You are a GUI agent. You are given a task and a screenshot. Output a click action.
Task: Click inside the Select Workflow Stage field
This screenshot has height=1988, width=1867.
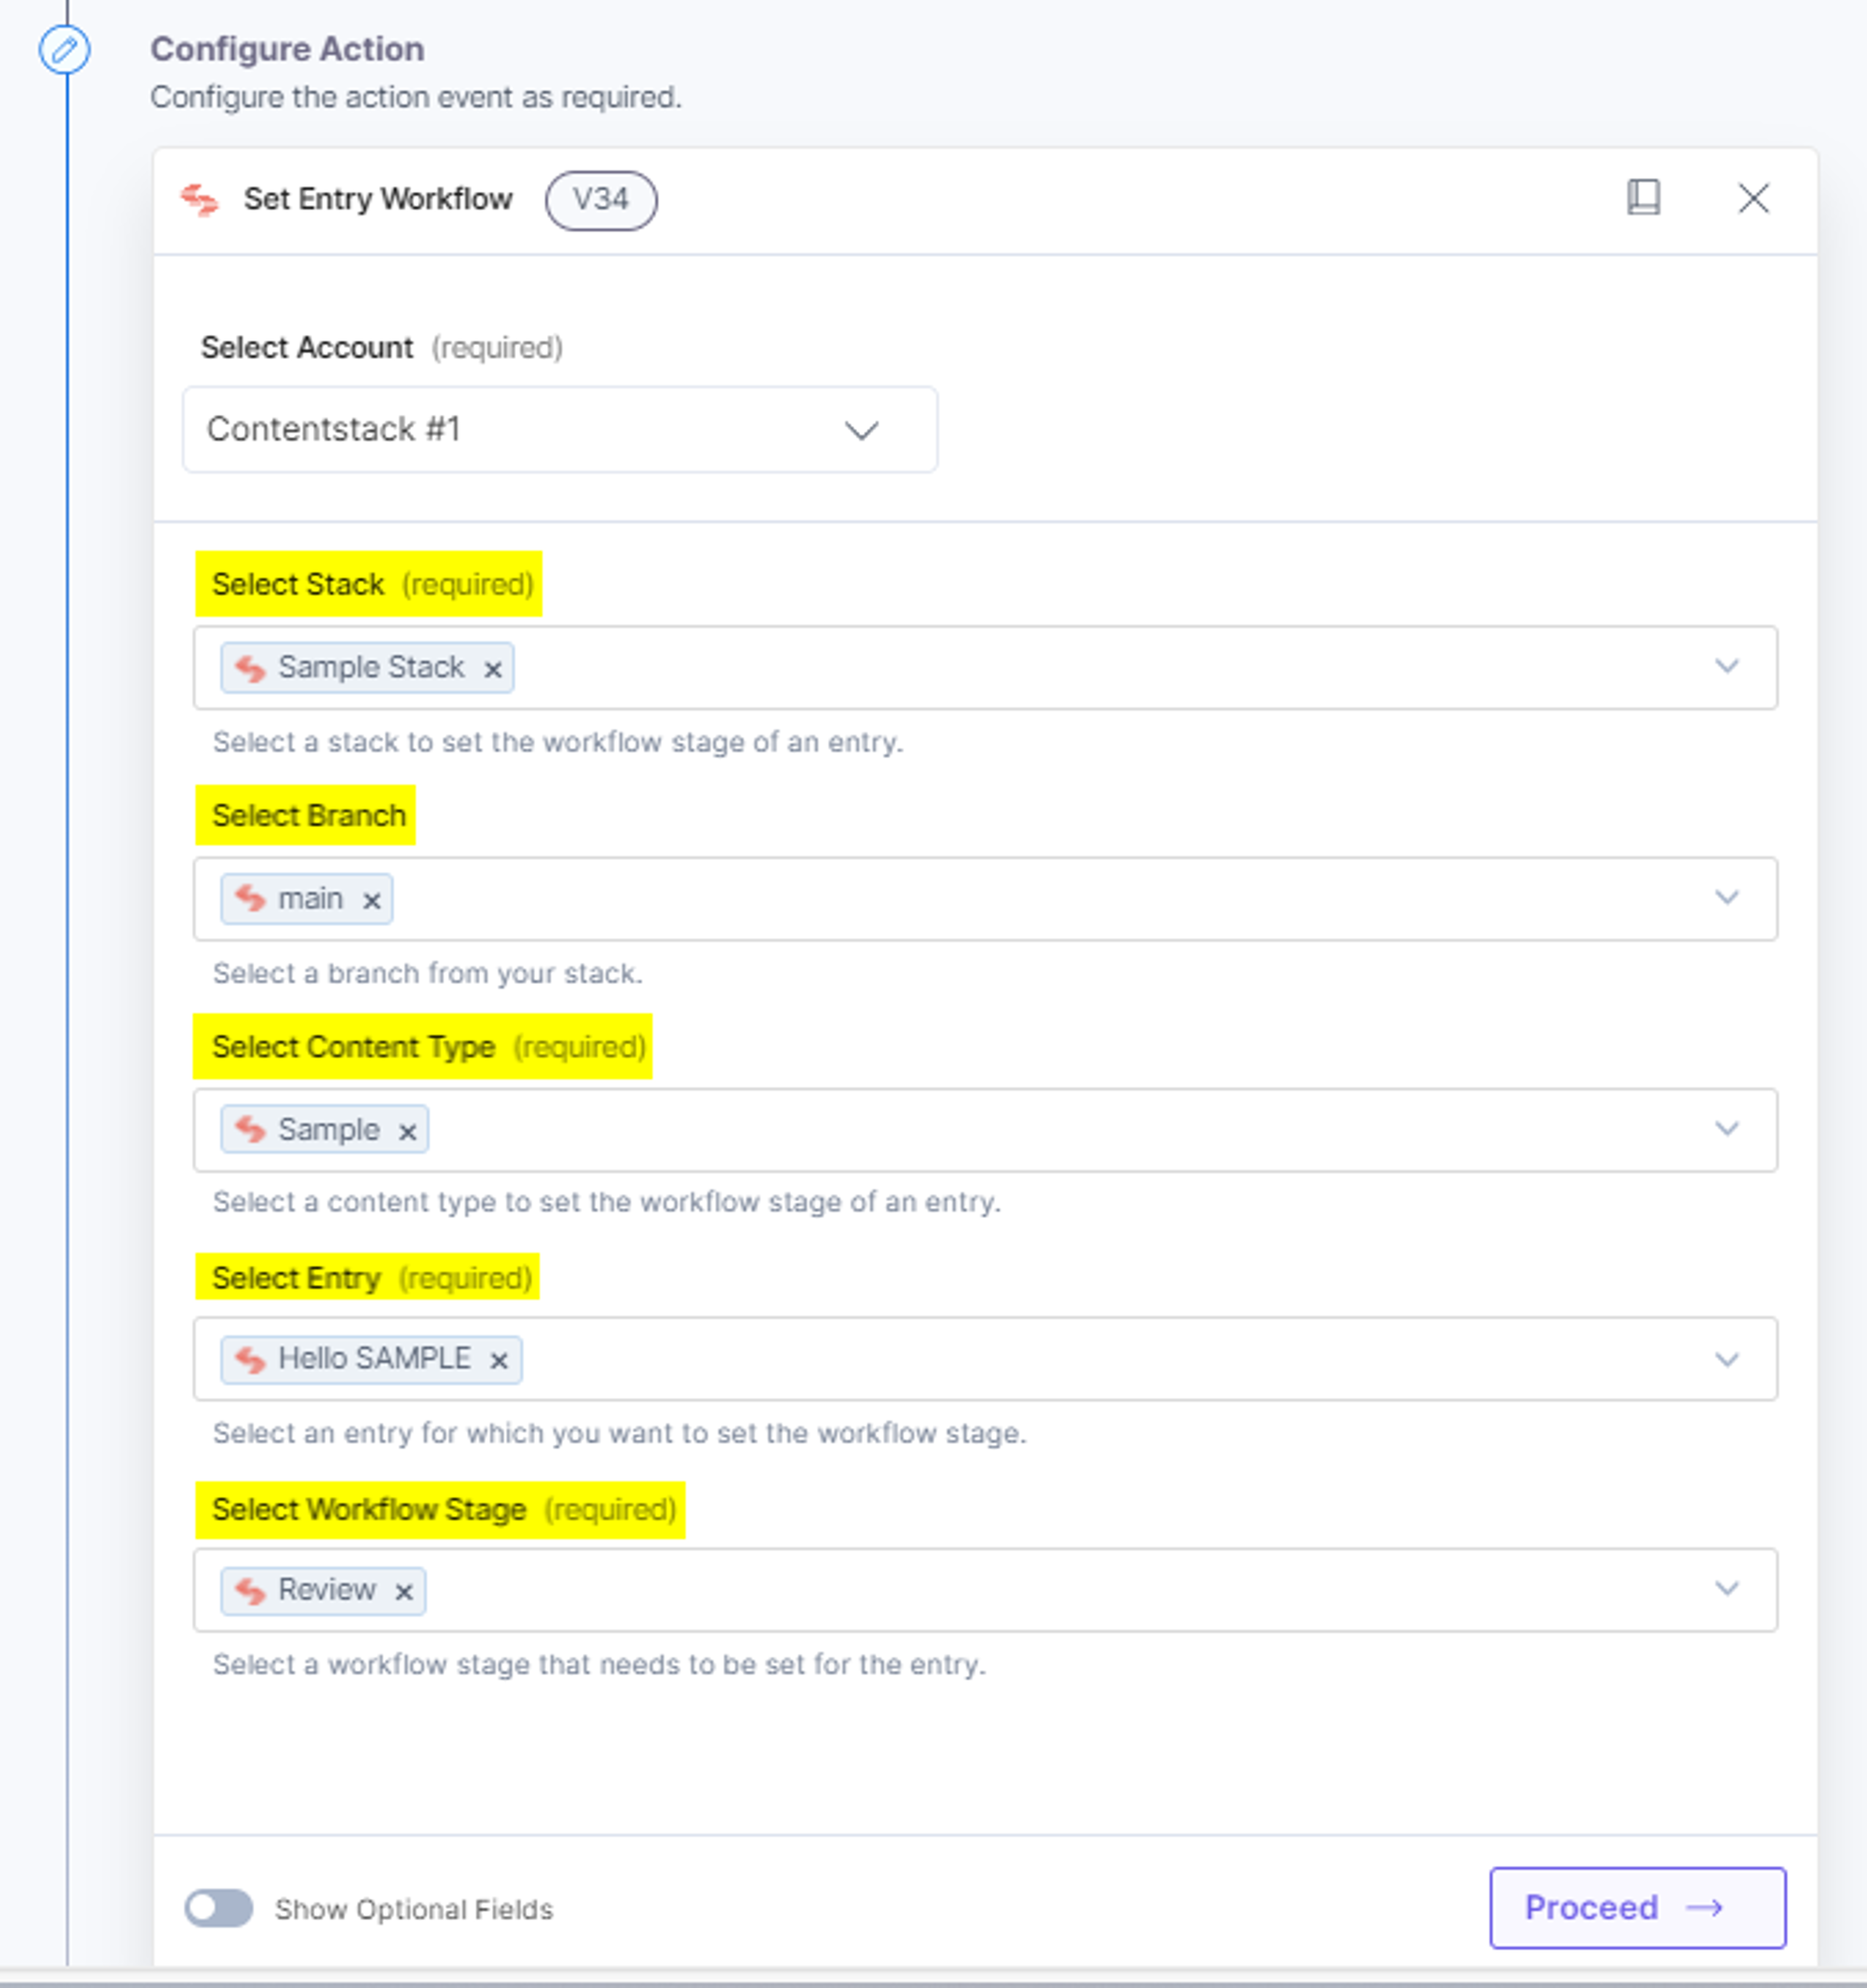pyautogui.click(x=985, y=1590)
